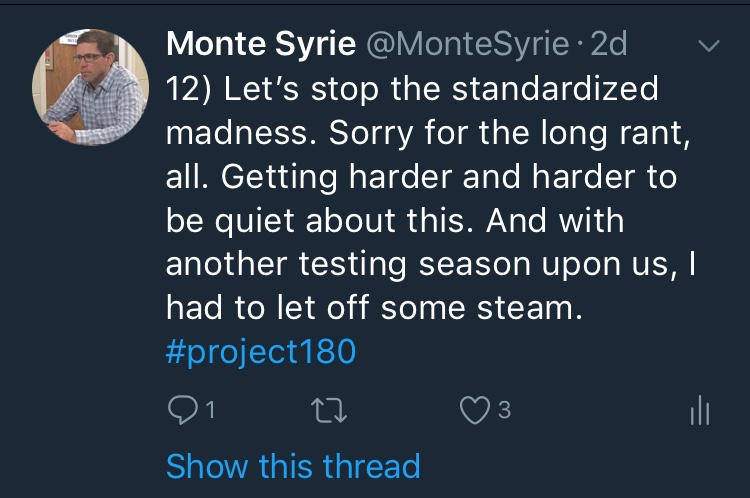Image resolution: width=750 pixels, height=498 pixels.
Task: View tweet activity analytics bars icon
Action: pos(700,410)
